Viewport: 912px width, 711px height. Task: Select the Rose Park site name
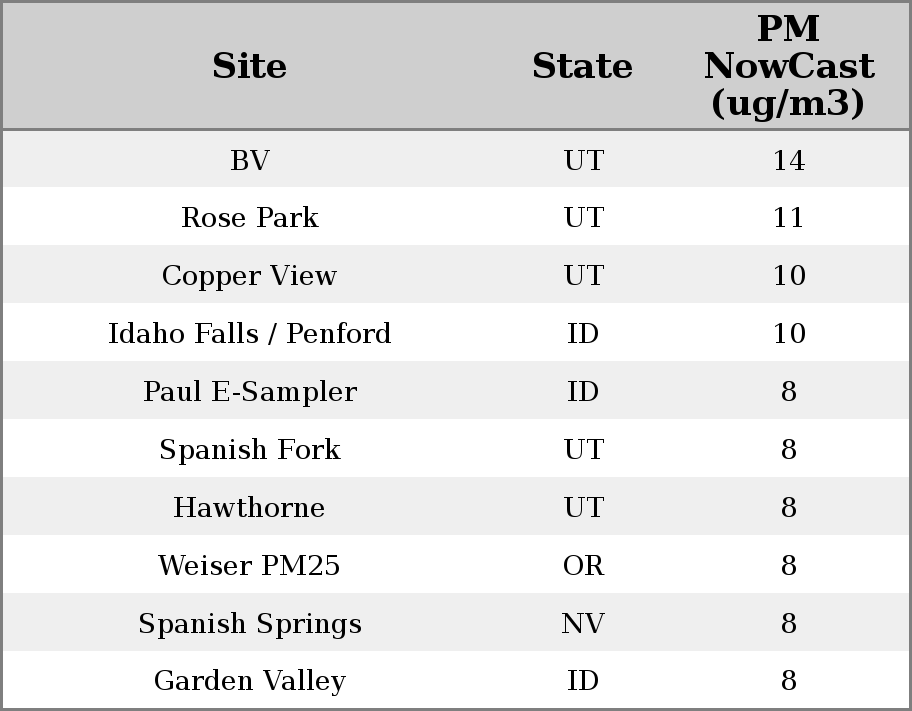click(249, 218)
